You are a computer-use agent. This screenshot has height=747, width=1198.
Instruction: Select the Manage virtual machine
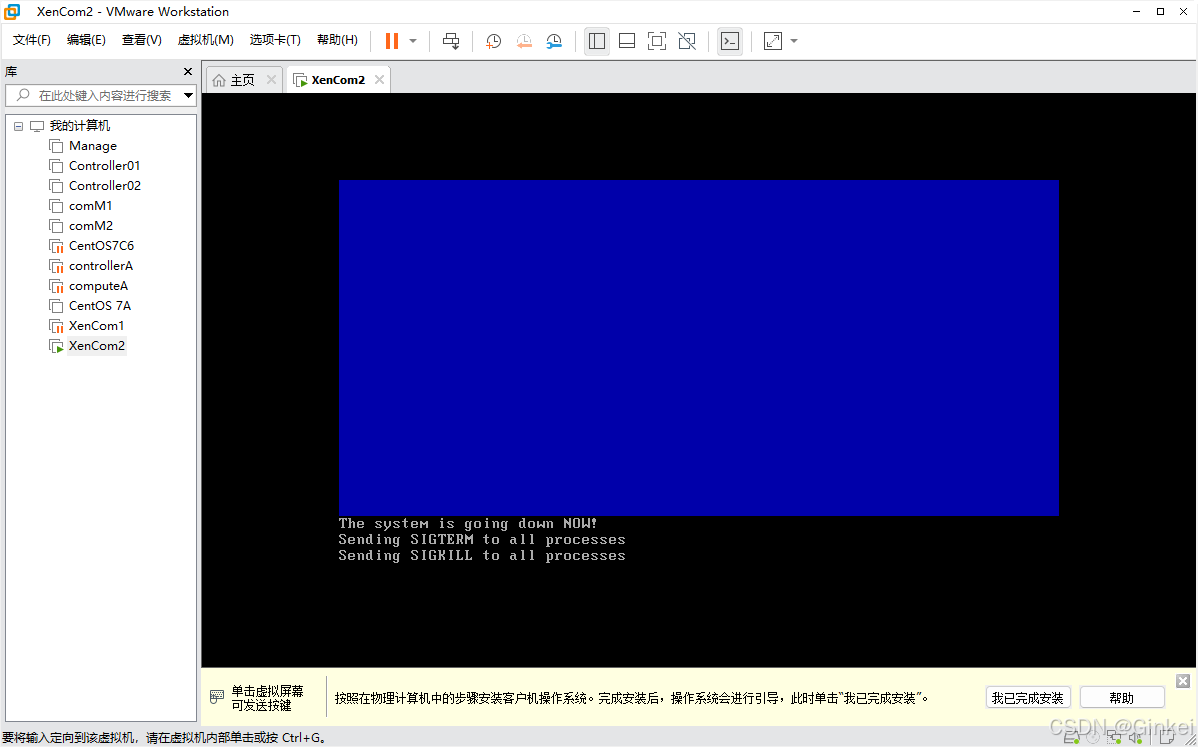pos(92,146)
